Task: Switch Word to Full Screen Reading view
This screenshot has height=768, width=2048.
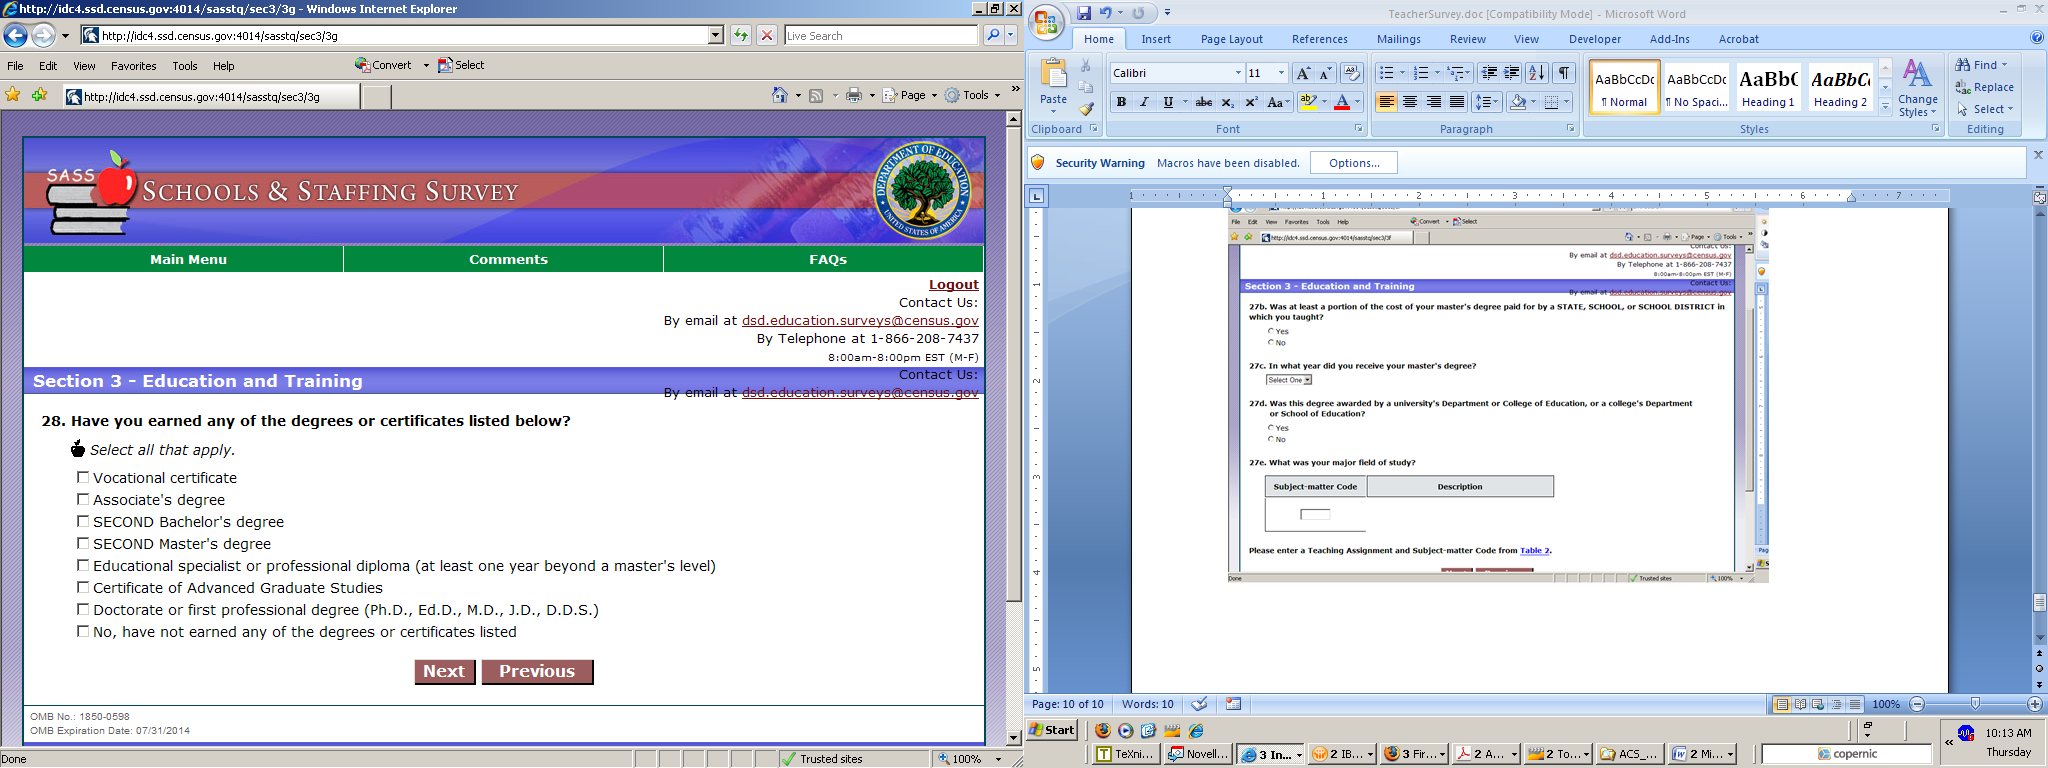Action: point(1800,704)
